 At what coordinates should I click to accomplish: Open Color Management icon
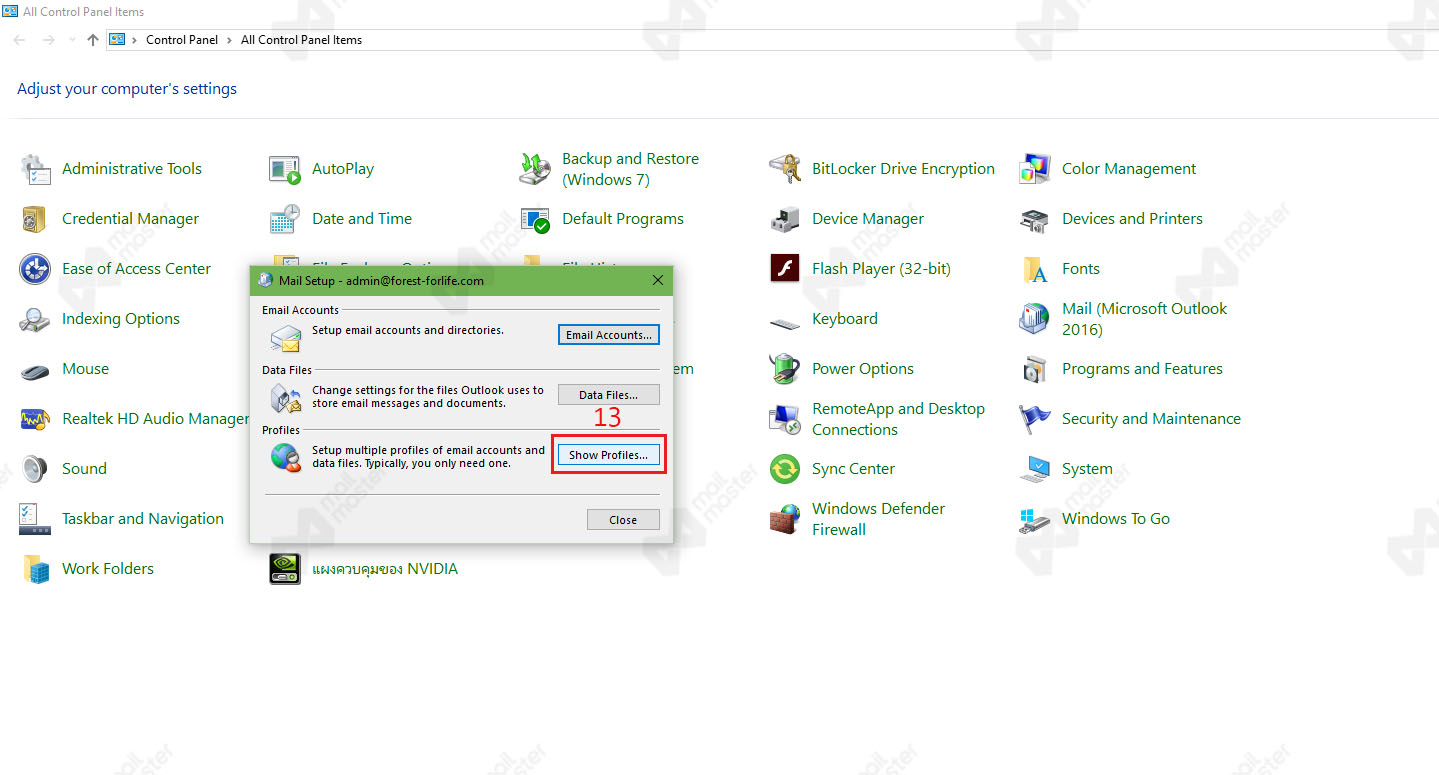coord(1035,169)
